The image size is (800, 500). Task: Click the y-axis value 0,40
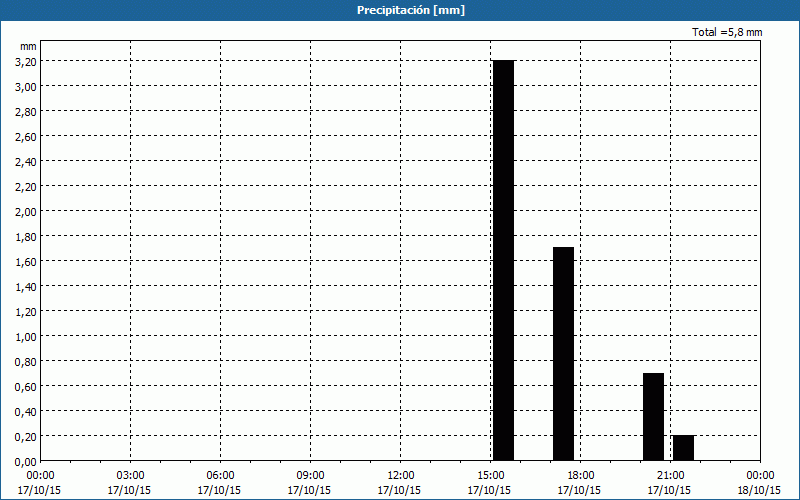(x=26, y=412)
